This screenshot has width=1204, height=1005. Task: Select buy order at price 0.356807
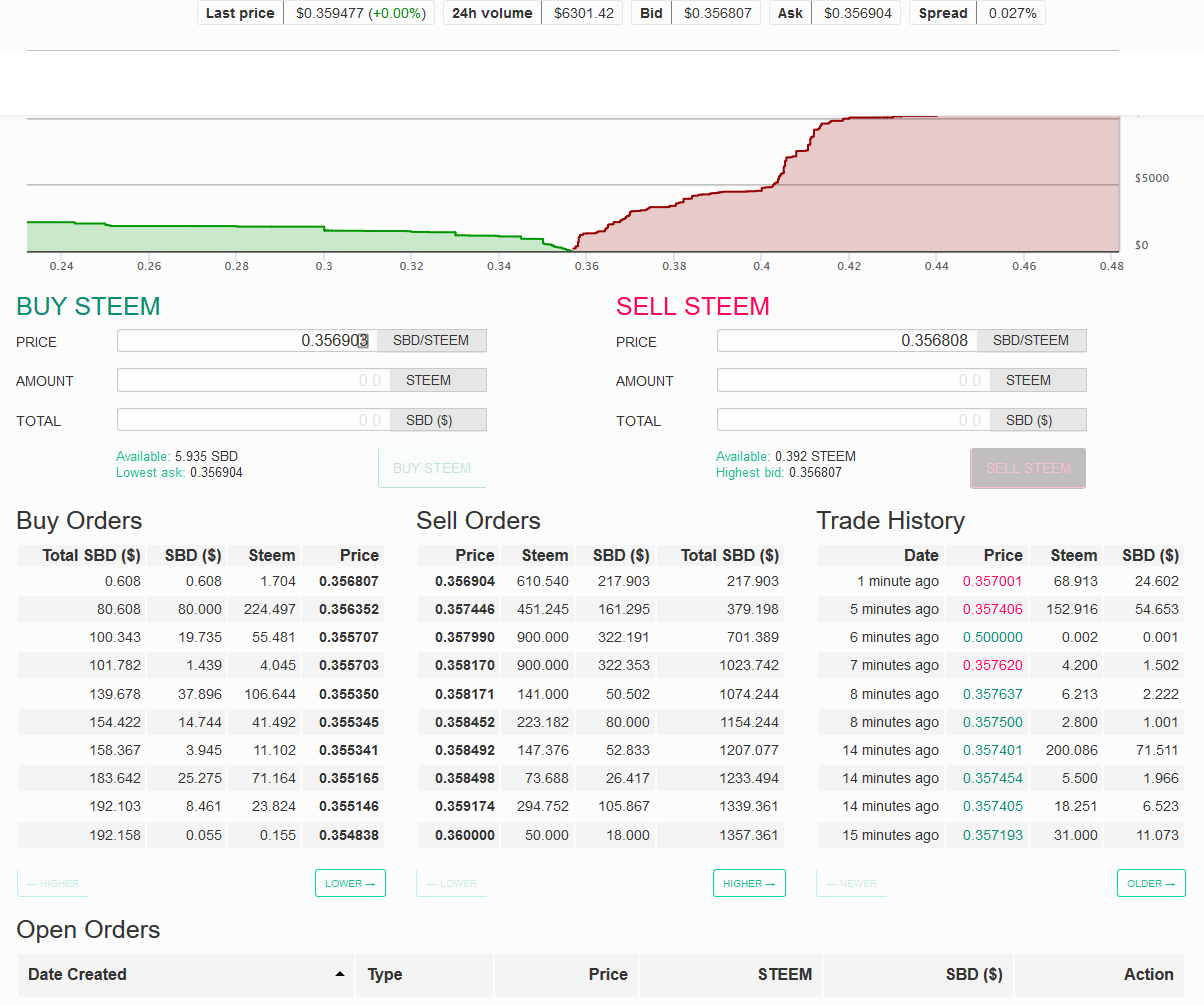[x=200, y=581]
